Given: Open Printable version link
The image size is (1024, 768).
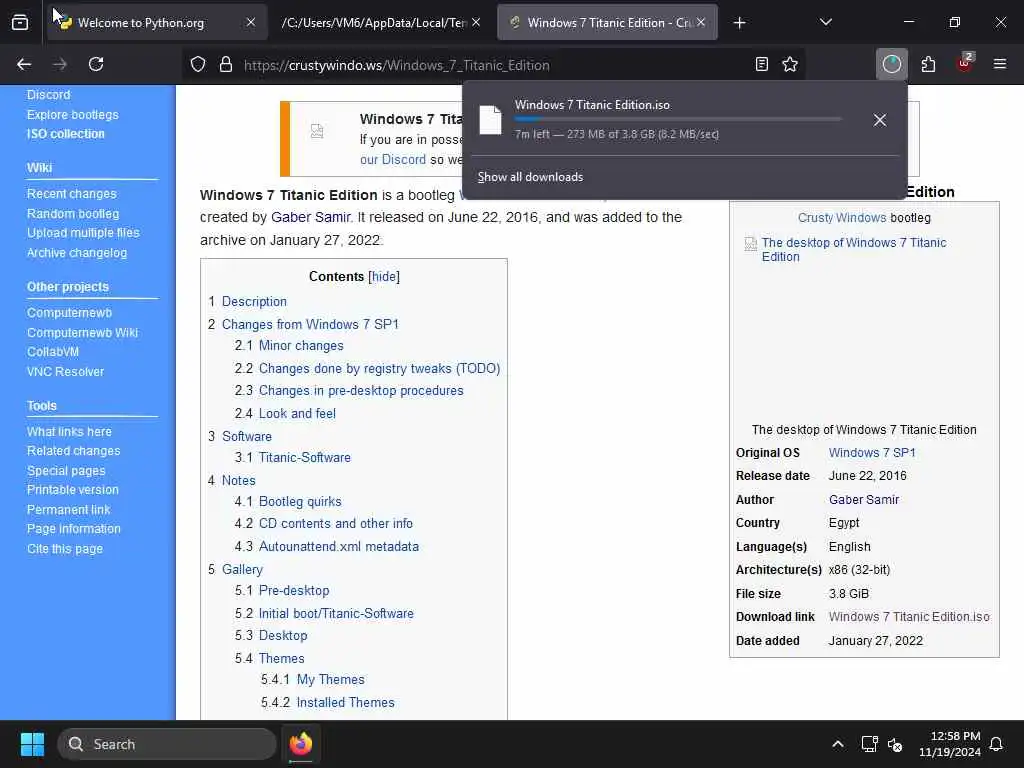Looking at the screenshot, I should click(x=72, y=490).
